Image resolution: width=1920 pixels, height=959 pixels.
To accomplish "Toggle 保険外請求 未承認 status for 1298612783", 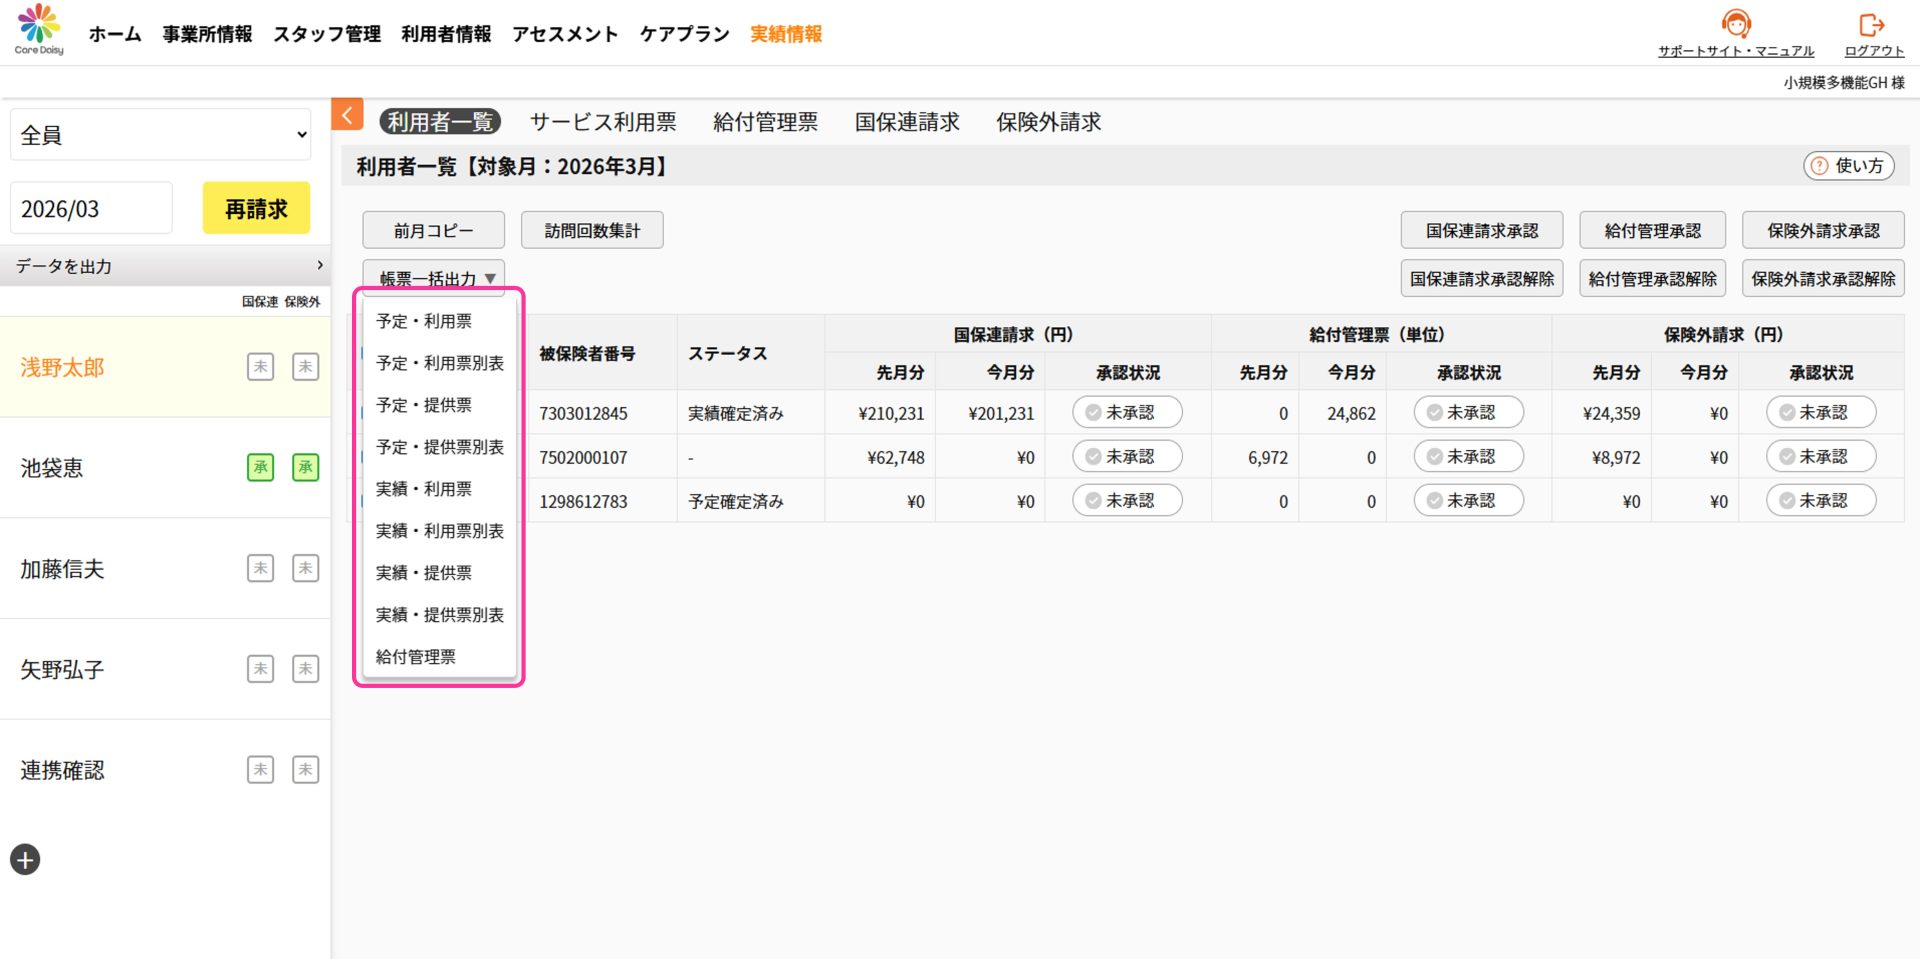I will (x=1820, y=501).
